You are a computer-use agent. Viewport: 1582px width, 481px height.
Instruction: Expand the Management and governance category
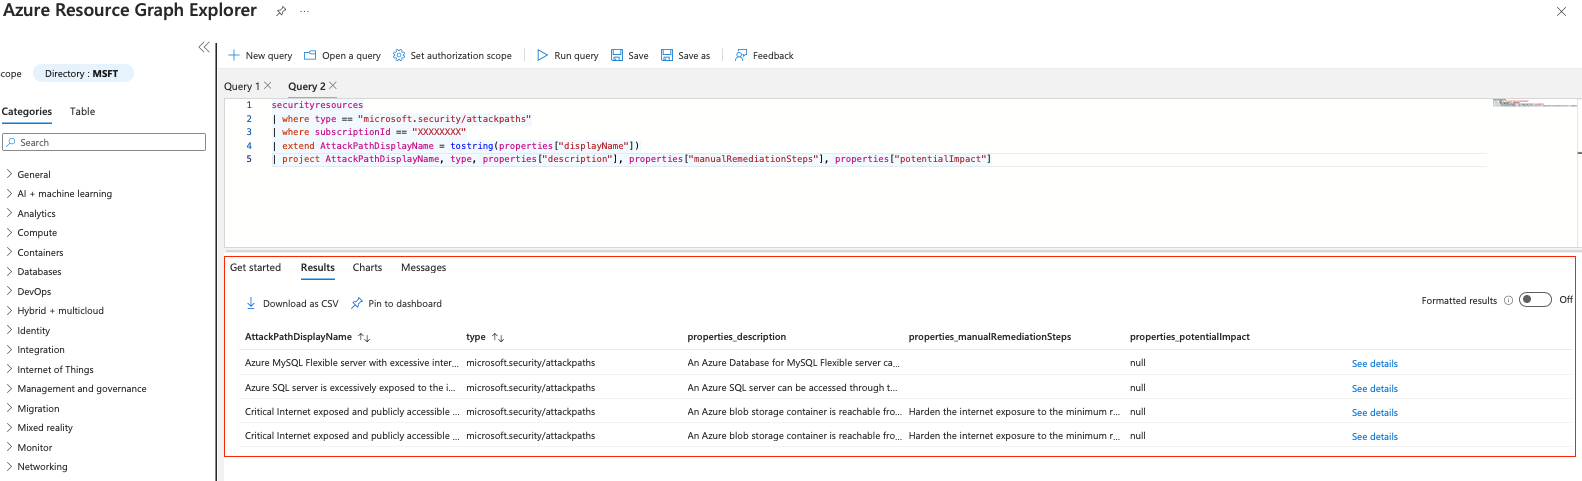(x=9, y=388)
